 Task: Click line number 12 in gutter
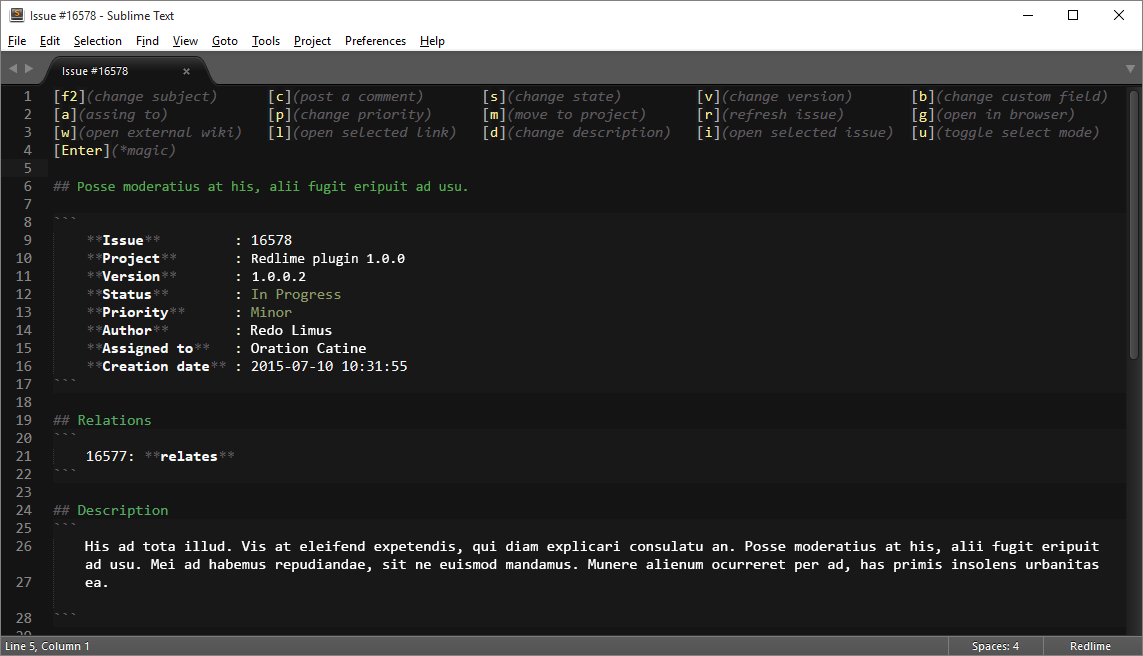click(x=23, y=294)
